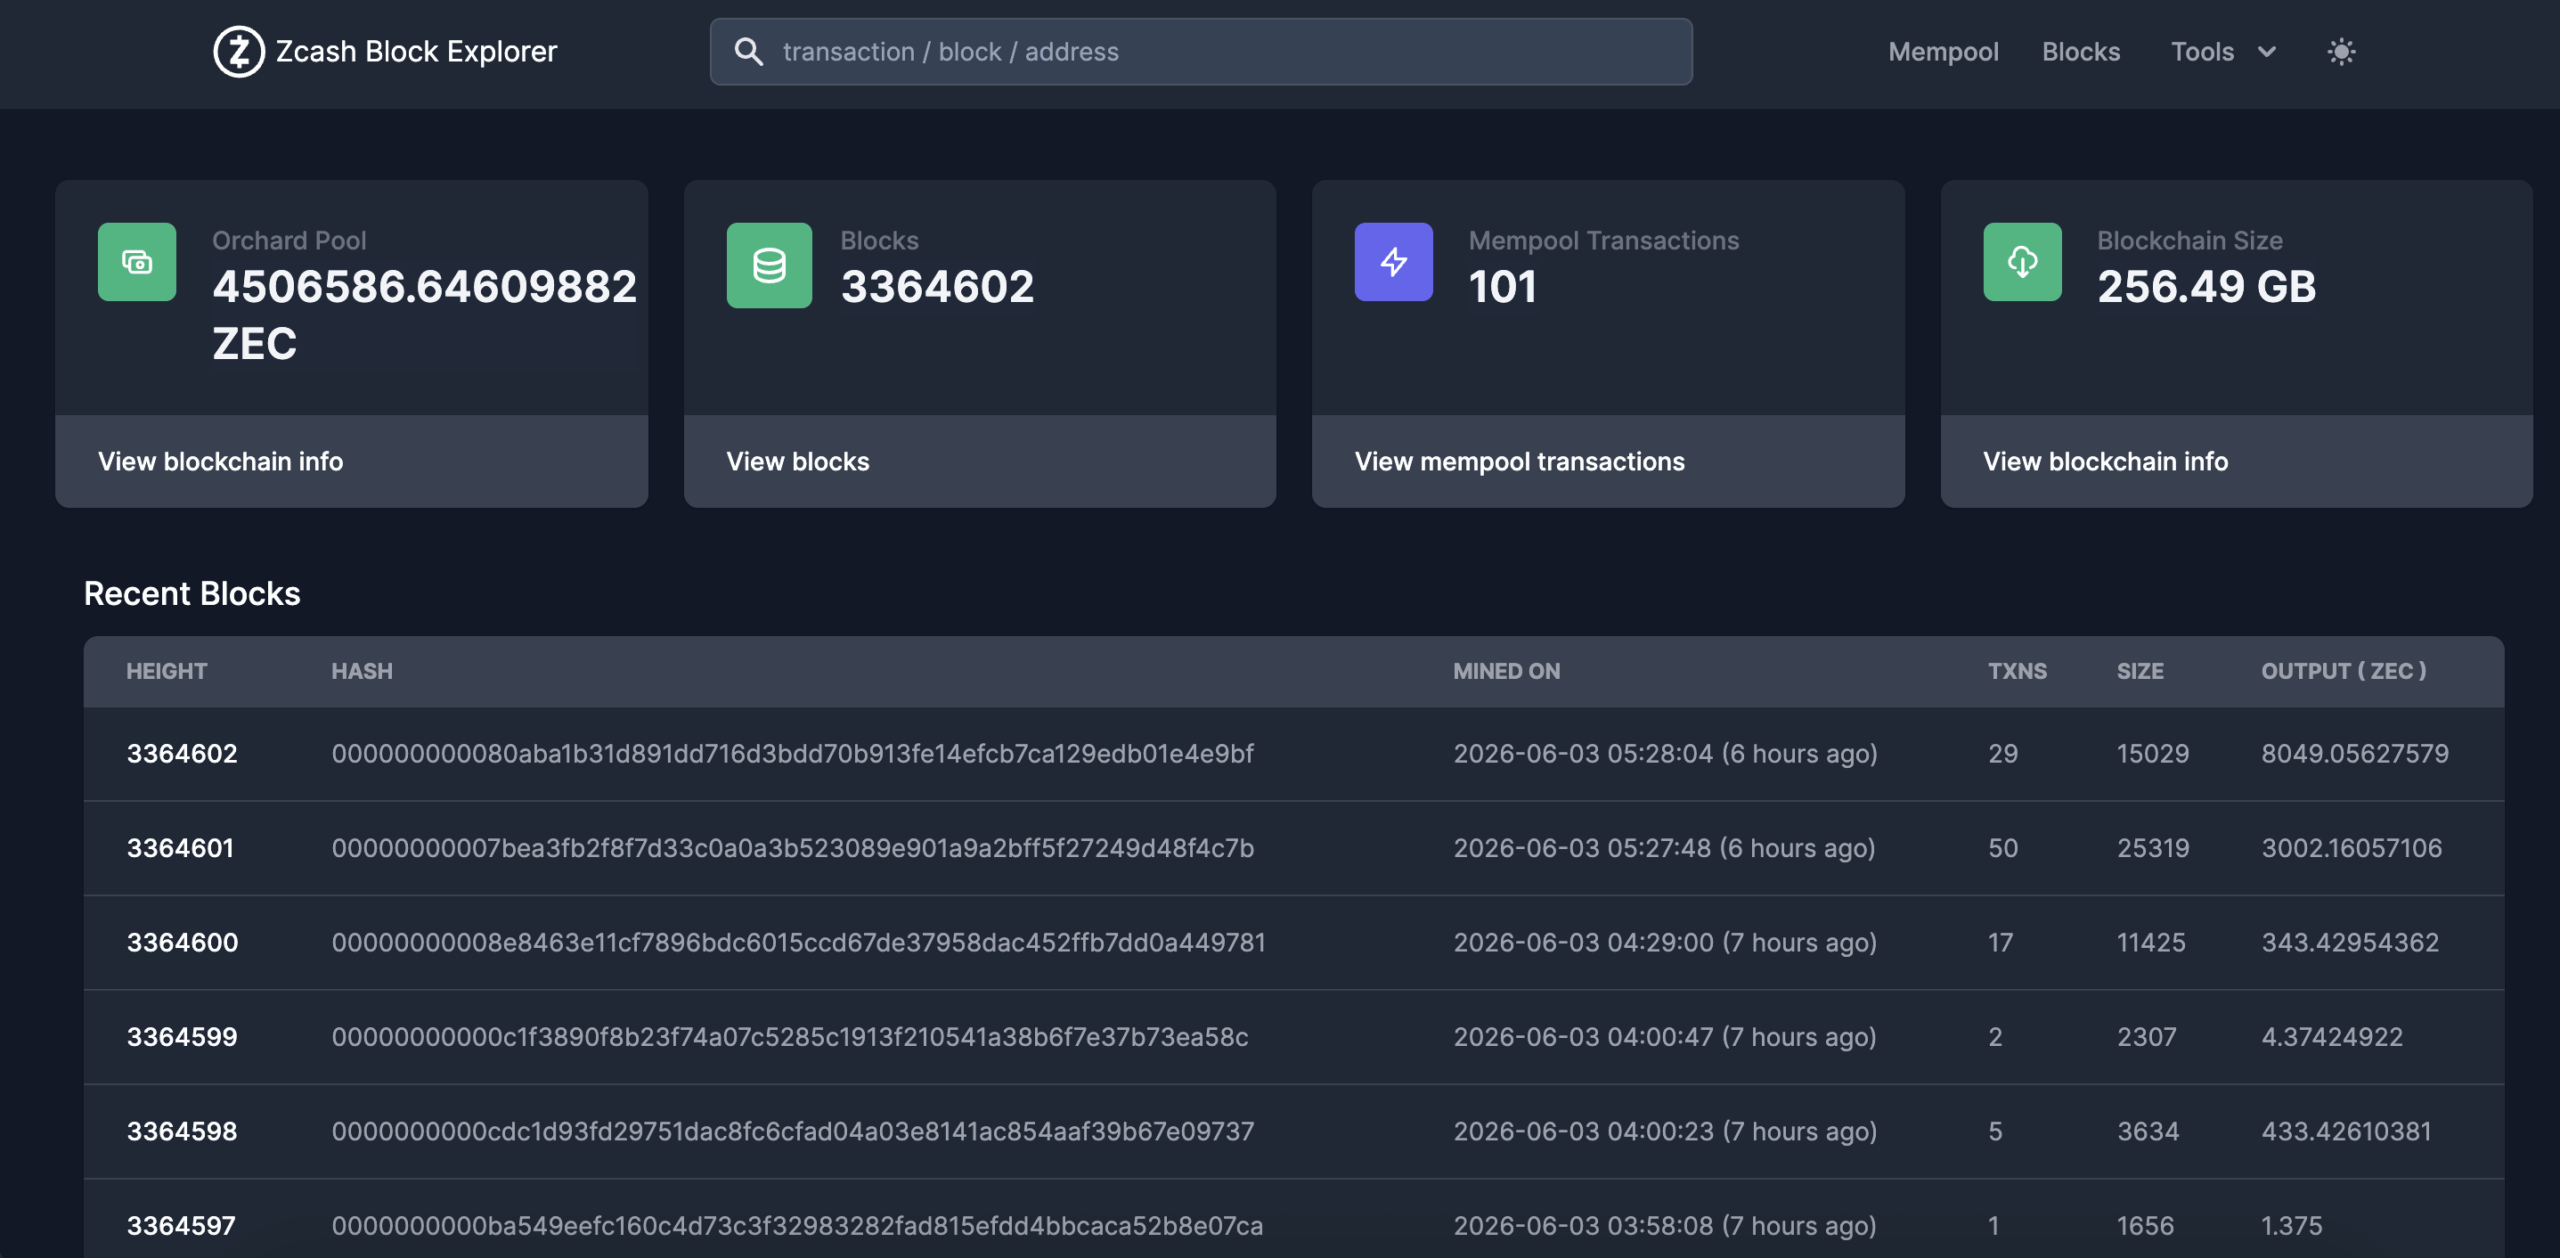Select mined time 2026-06-03 04:29:00
Image resolution: width=2560 pixels, height=1258 pixels.
click(x=1583, y=942)
